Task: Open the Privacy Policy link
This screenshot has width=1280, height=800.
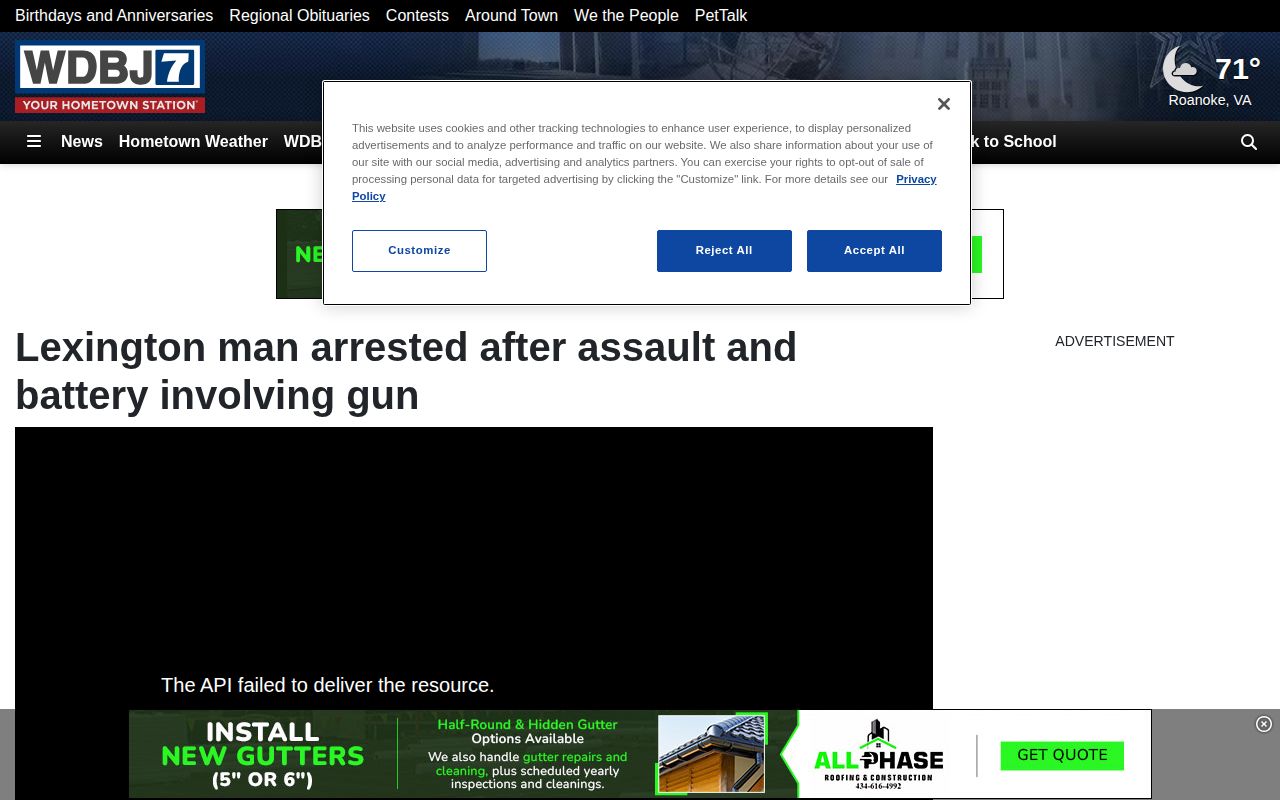Action: [x=916, y=179]
